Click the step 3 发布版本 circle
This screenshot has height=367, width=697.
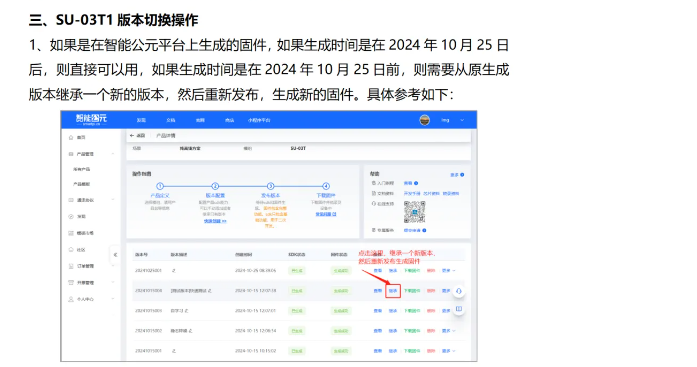coord(270,186)
